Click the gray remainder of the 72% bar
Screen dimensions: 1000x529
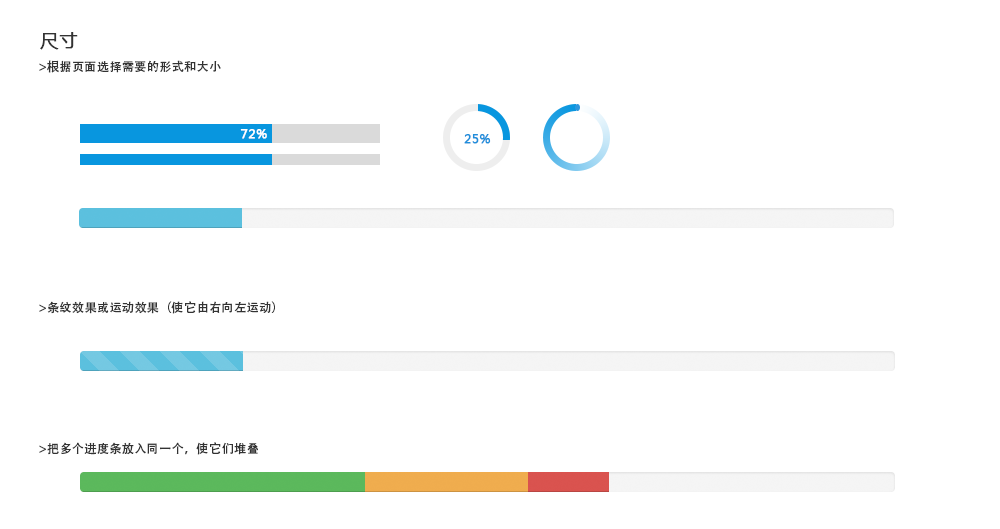(x=326, y=133)
